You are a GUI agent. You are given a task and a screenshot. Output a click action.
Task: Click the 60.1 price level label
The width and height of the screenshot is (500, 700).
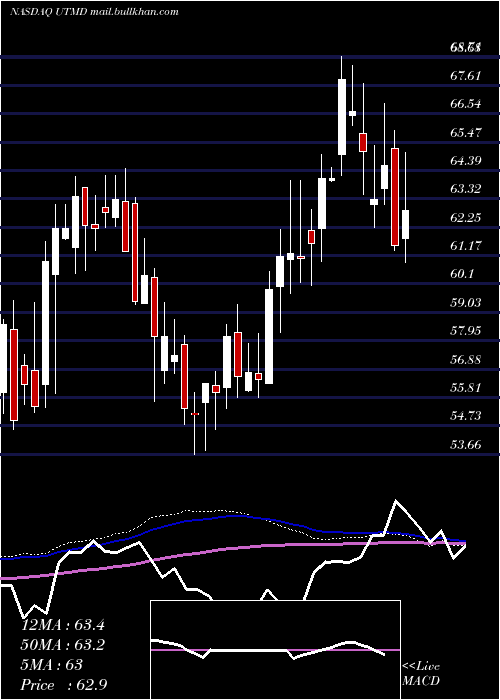click(462, 274)
